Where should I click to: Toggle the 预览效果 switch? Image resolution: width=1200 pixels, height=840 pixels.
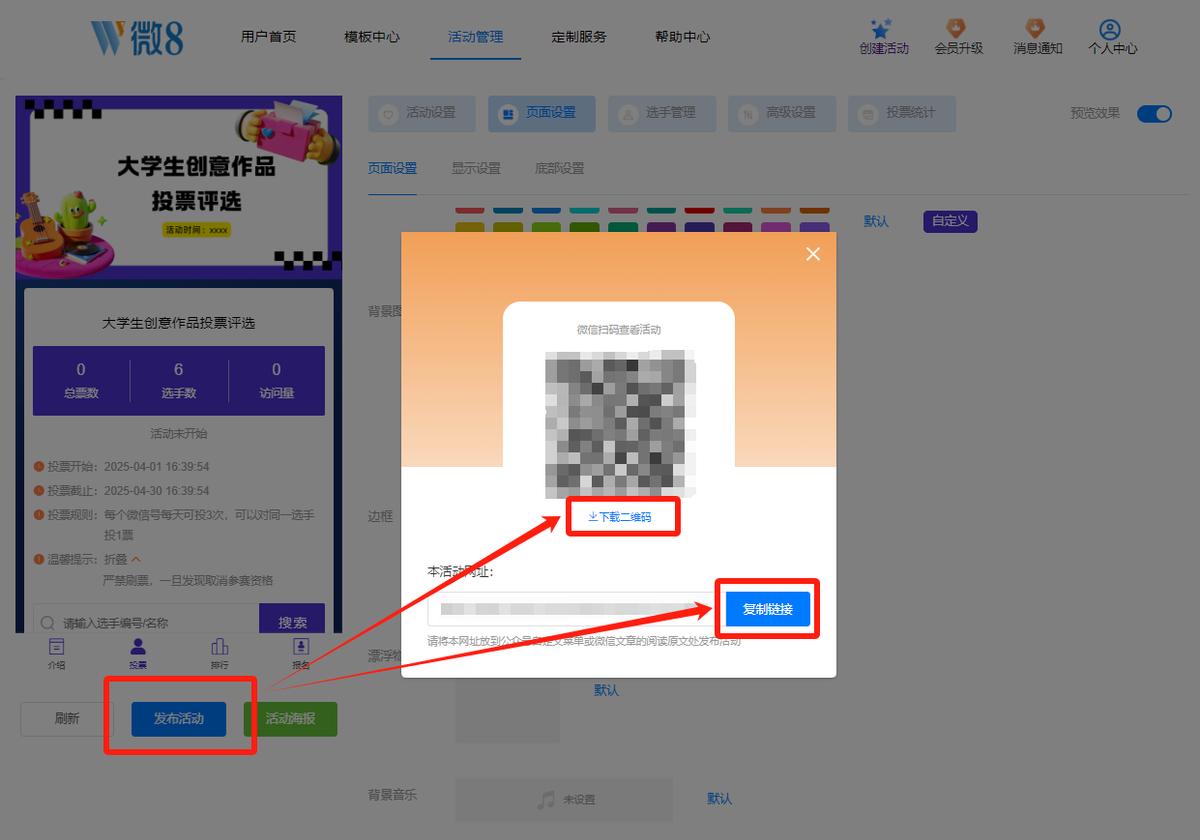point(1154,113)
